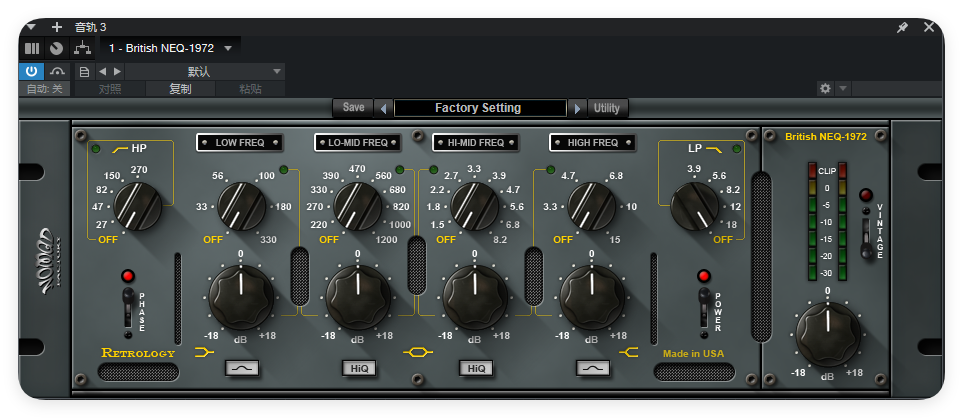Open the preset file icon
The height and width of the screenshot is (418, 963).
pos(84,71)
